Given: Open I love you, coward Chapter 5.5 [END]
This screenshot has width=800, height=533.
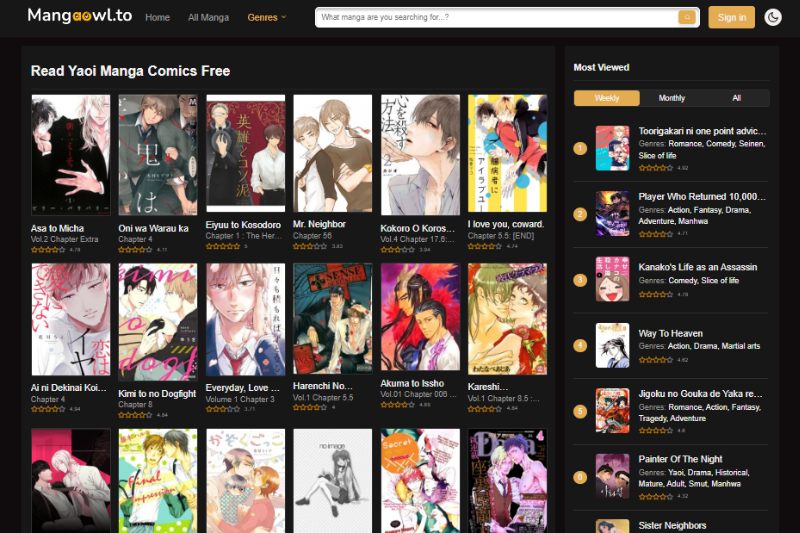Looking at the screenshot, I should pyautogui.click(x=501, y=236).
